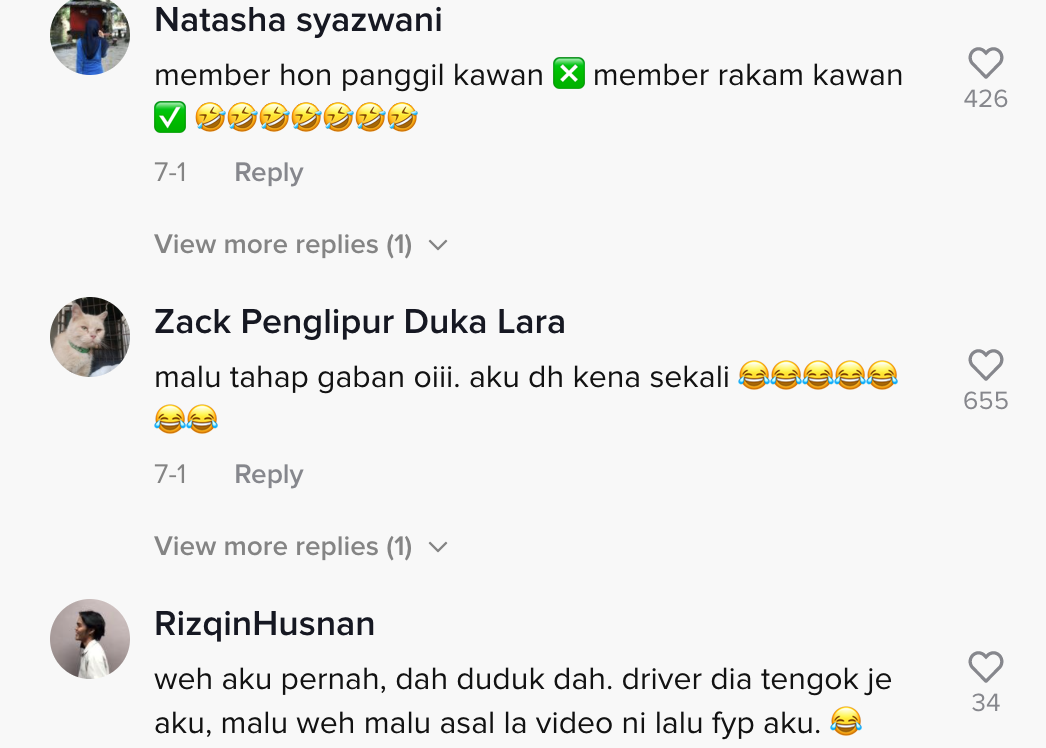The image size is (1046, 748).
Task: Click the 34 like count
Action: tap(985, 702)
